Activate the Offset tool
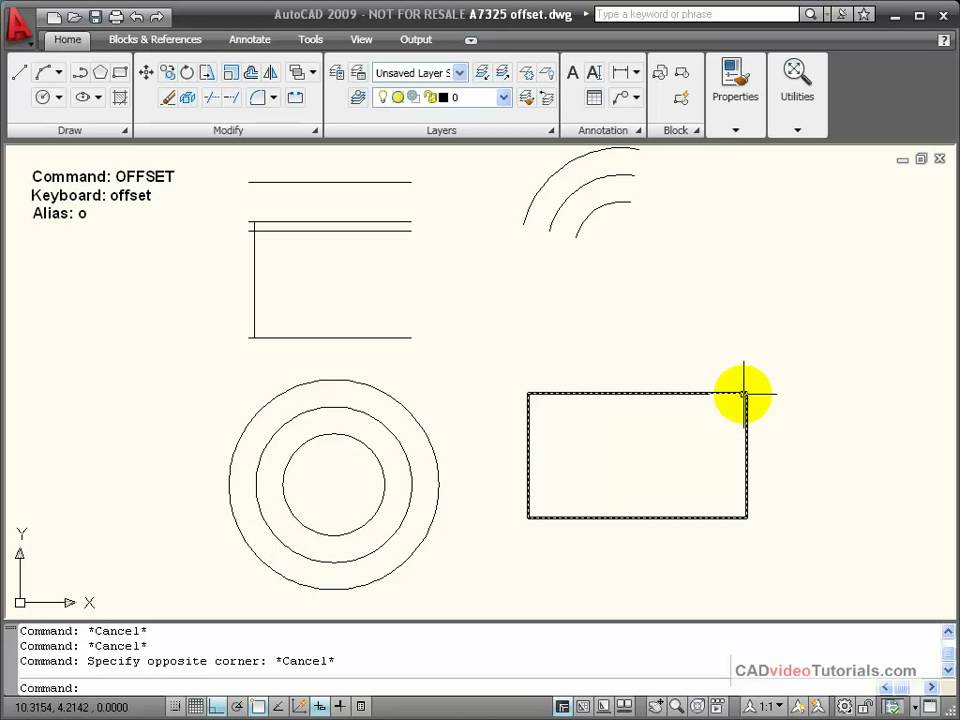 click(x=250, y=72)
